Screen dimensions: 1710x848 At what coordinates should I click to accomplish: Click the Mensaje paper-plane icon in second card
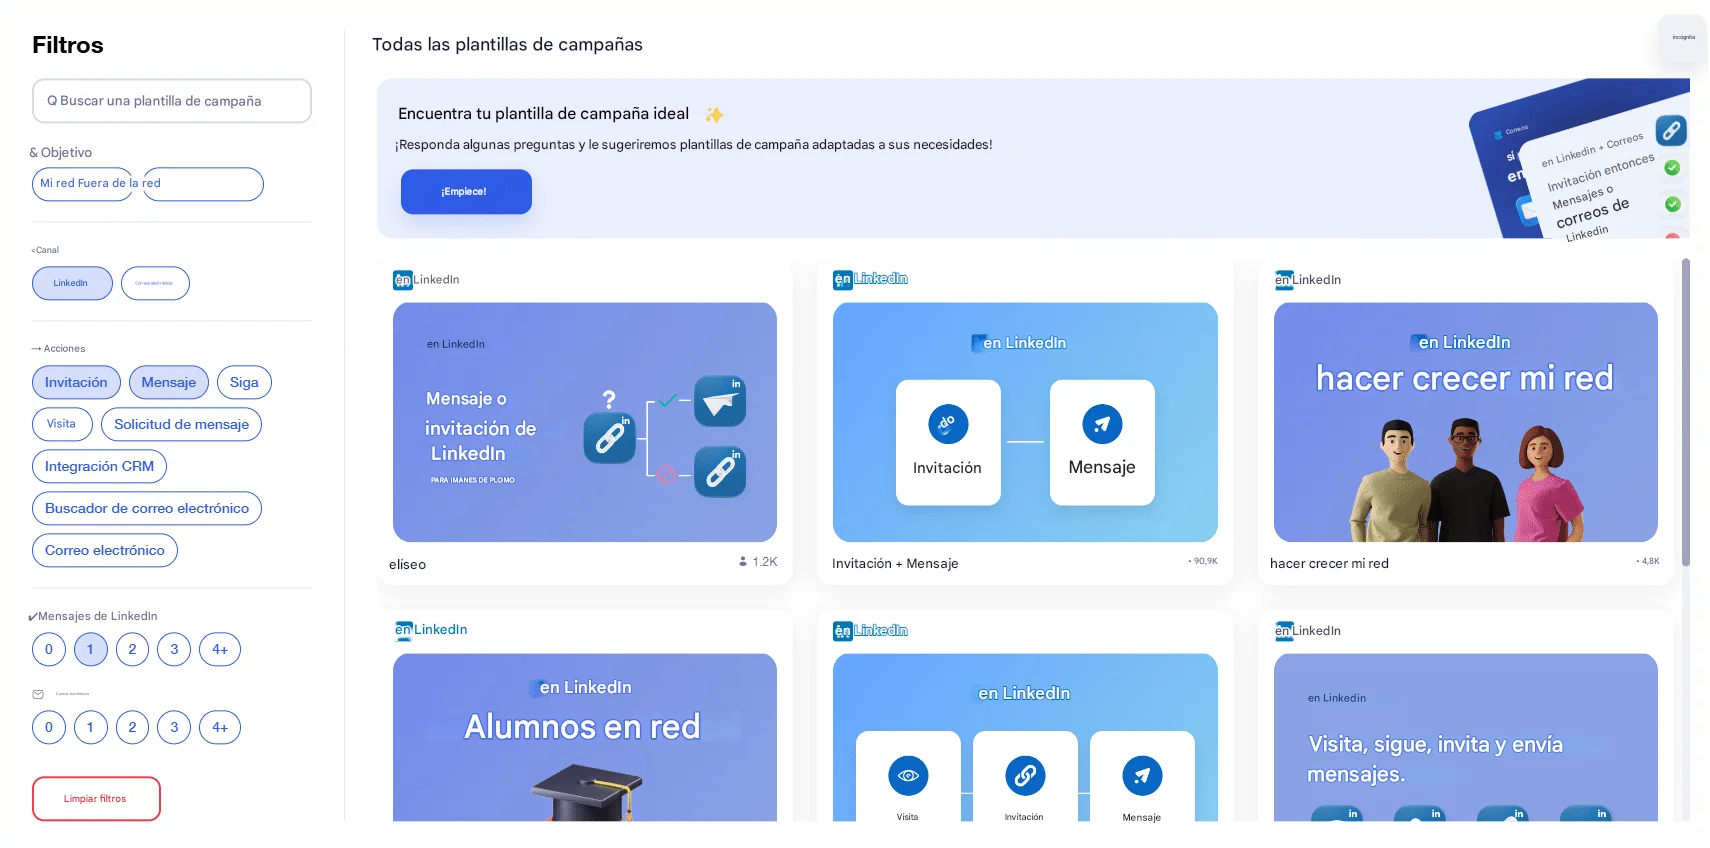click(1102, 424)
